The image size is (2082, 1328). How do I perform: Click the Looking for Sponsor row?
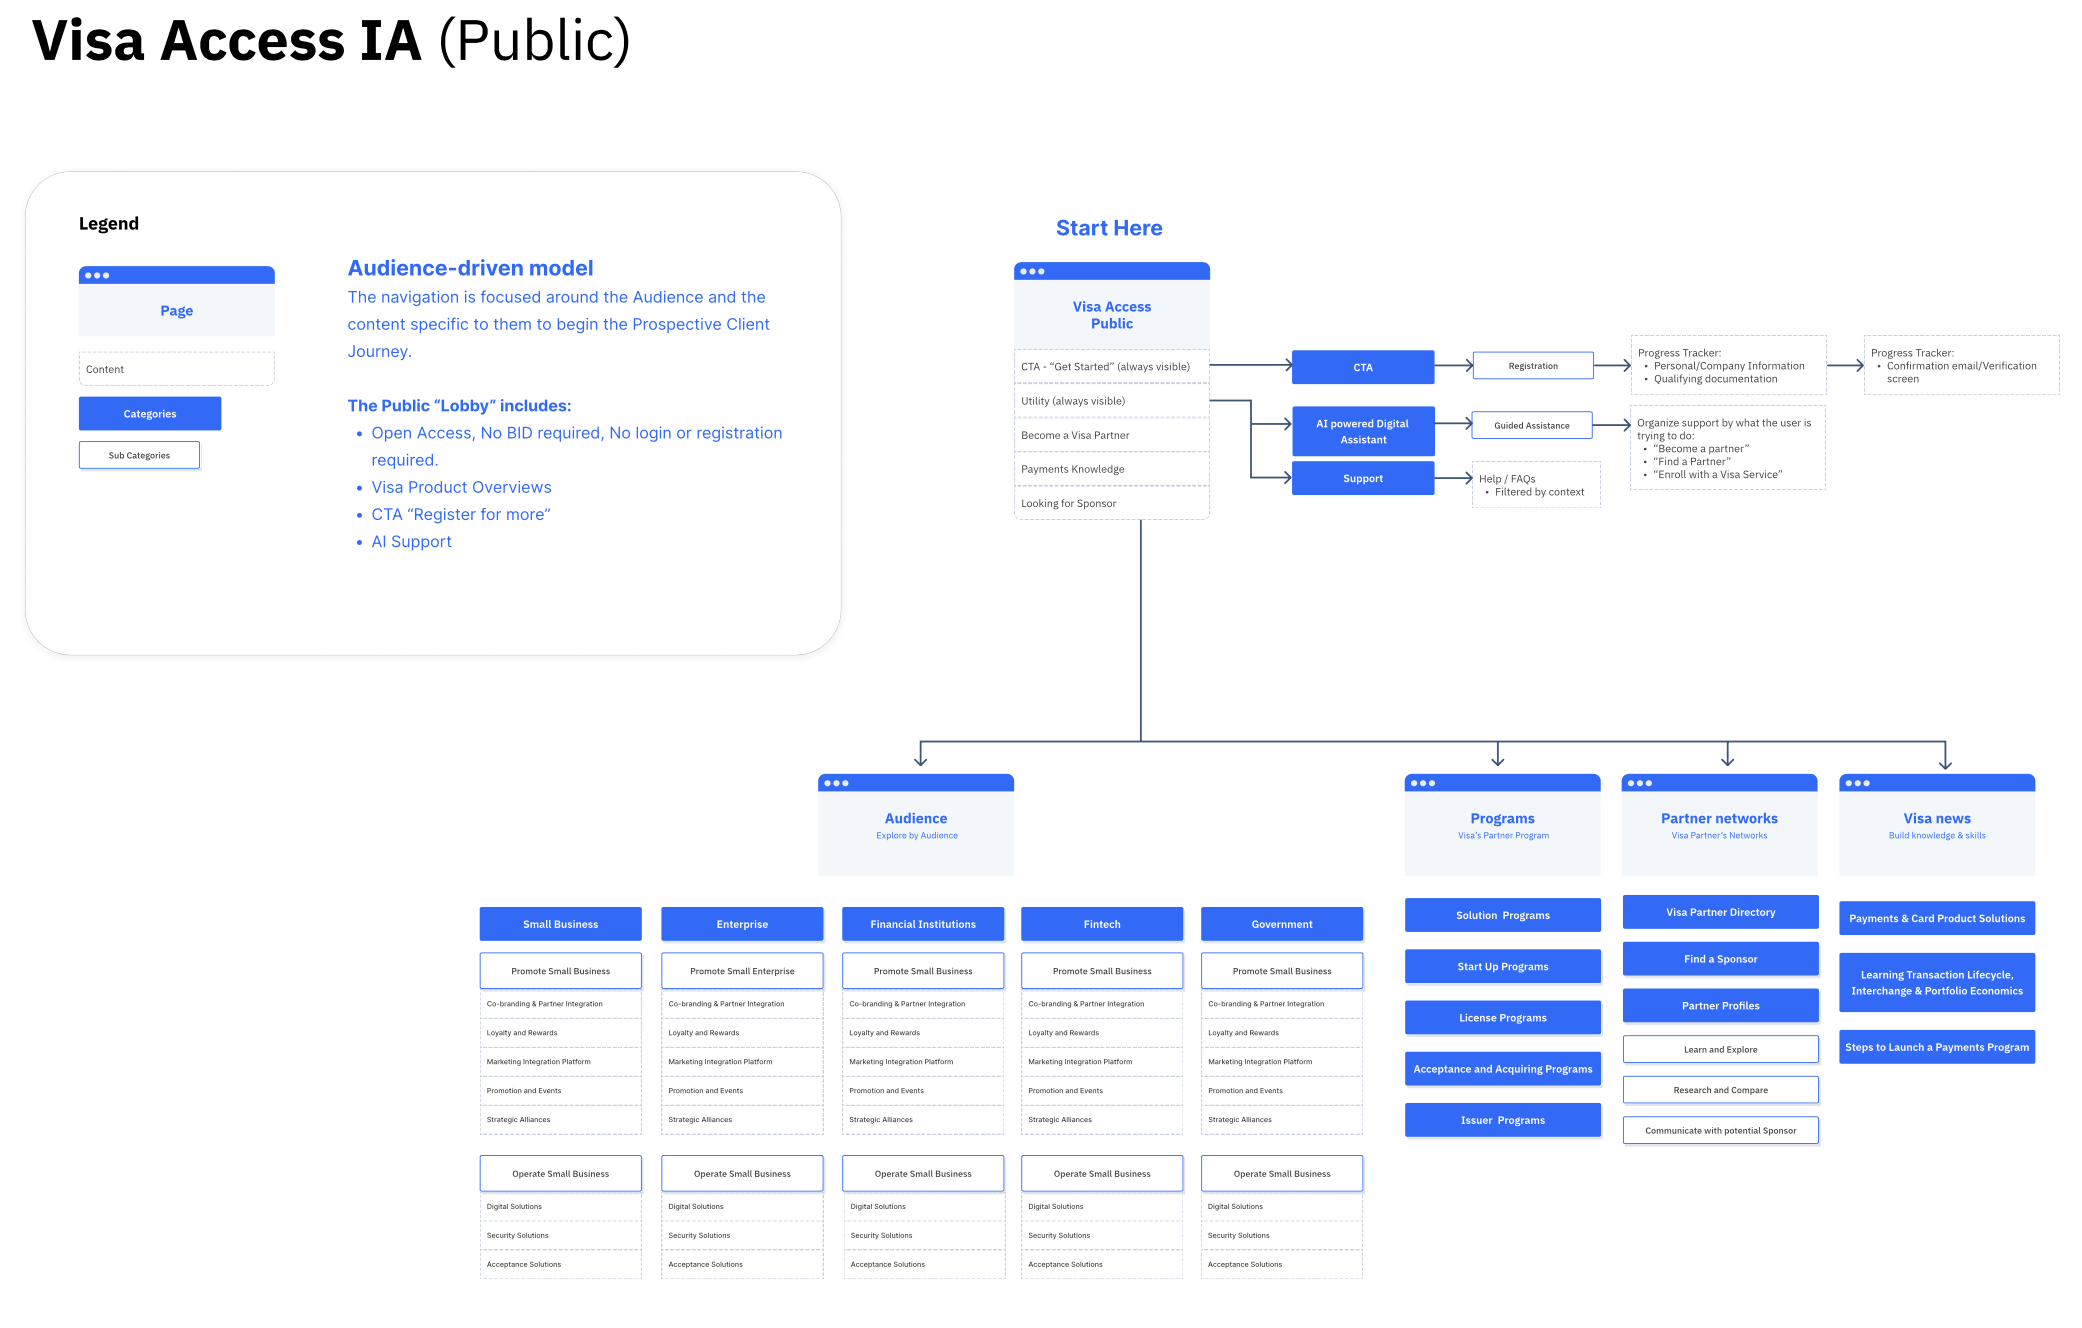(1111, 503)
